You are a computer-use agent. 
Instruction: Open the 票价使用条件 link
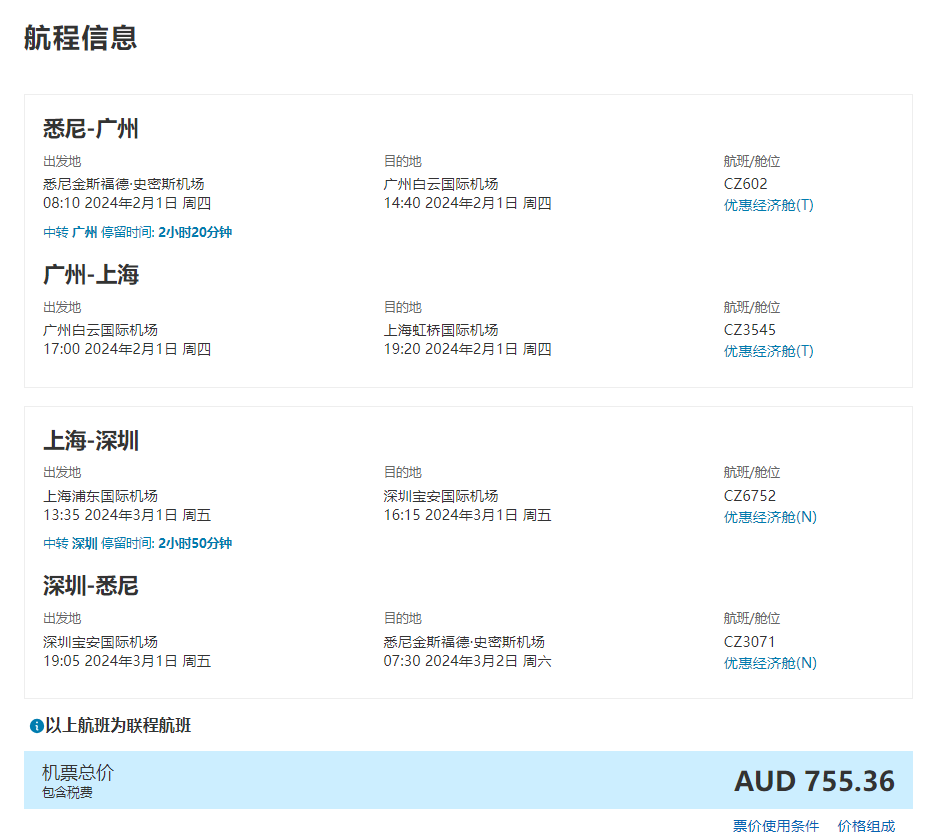click(775, 826)
